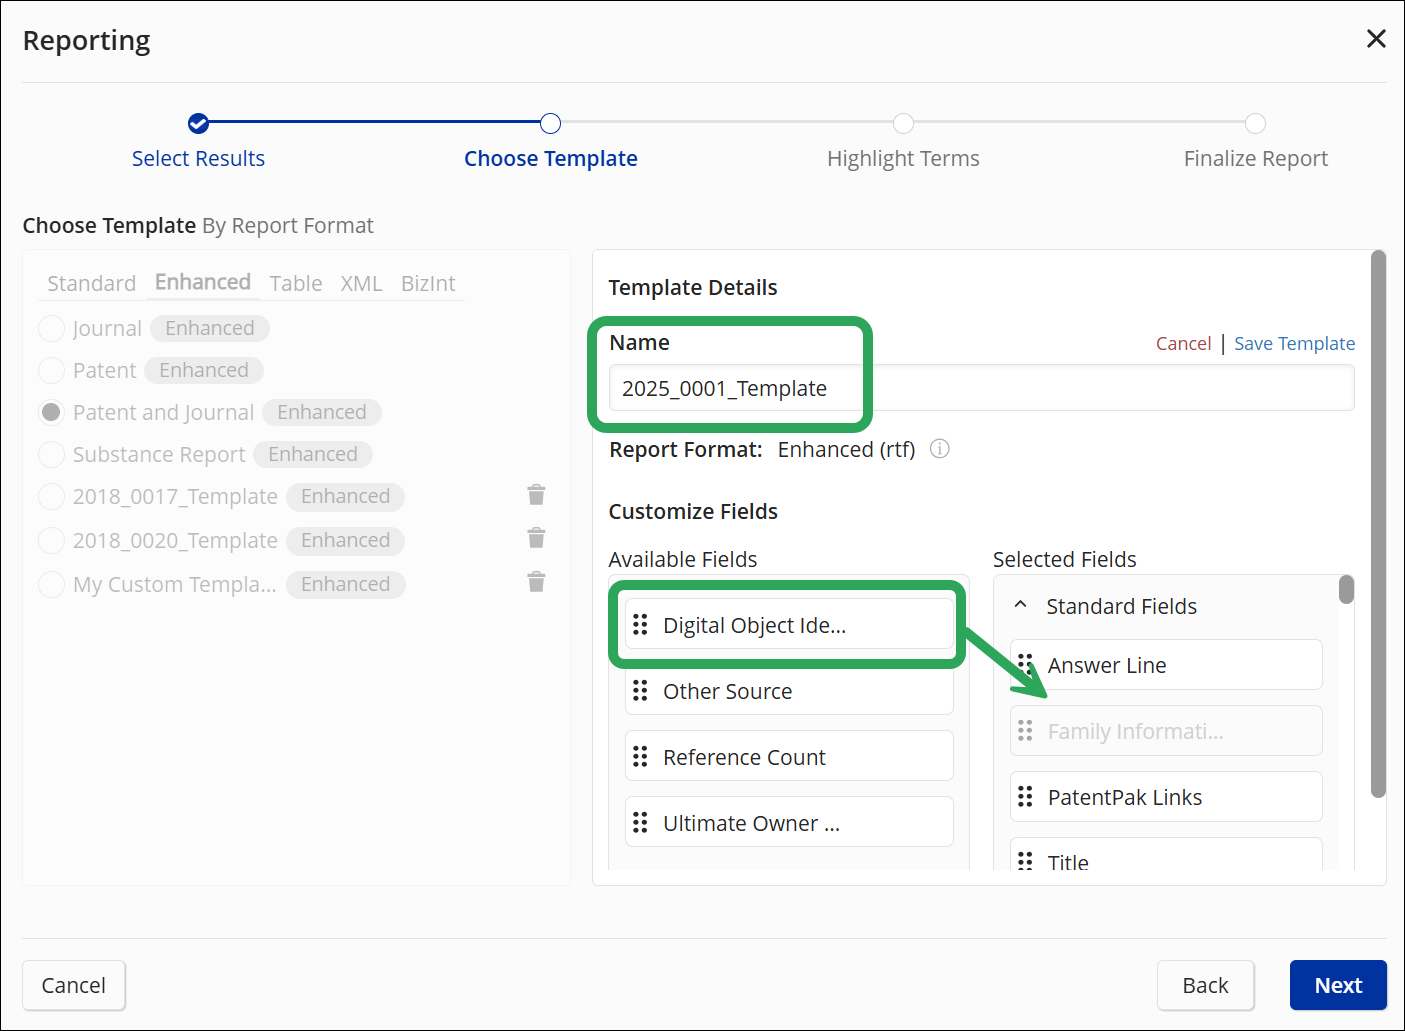Click the Finalize Report step label
Image resolution: width=1405 pixels, height=1031 pixels.
coord(1256,158)
